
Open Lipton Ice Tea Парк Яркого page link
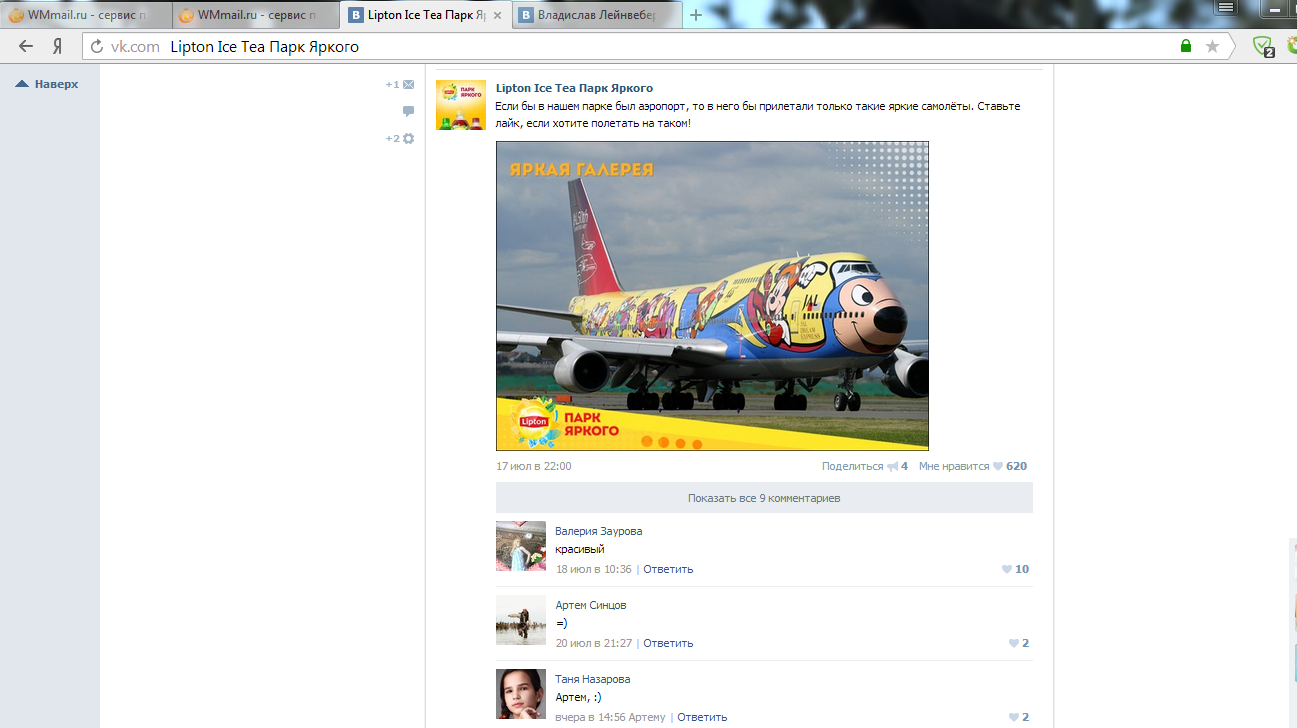[x=574, y=88]
